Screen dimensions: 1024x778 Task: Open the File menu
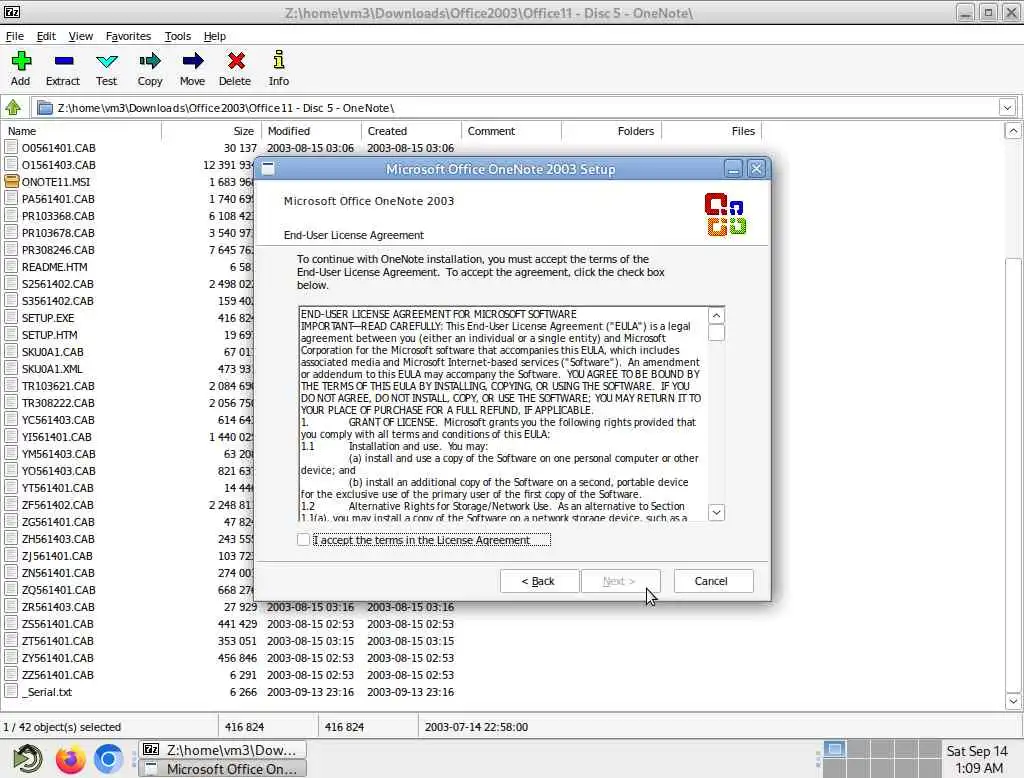(x=14, y=36)
